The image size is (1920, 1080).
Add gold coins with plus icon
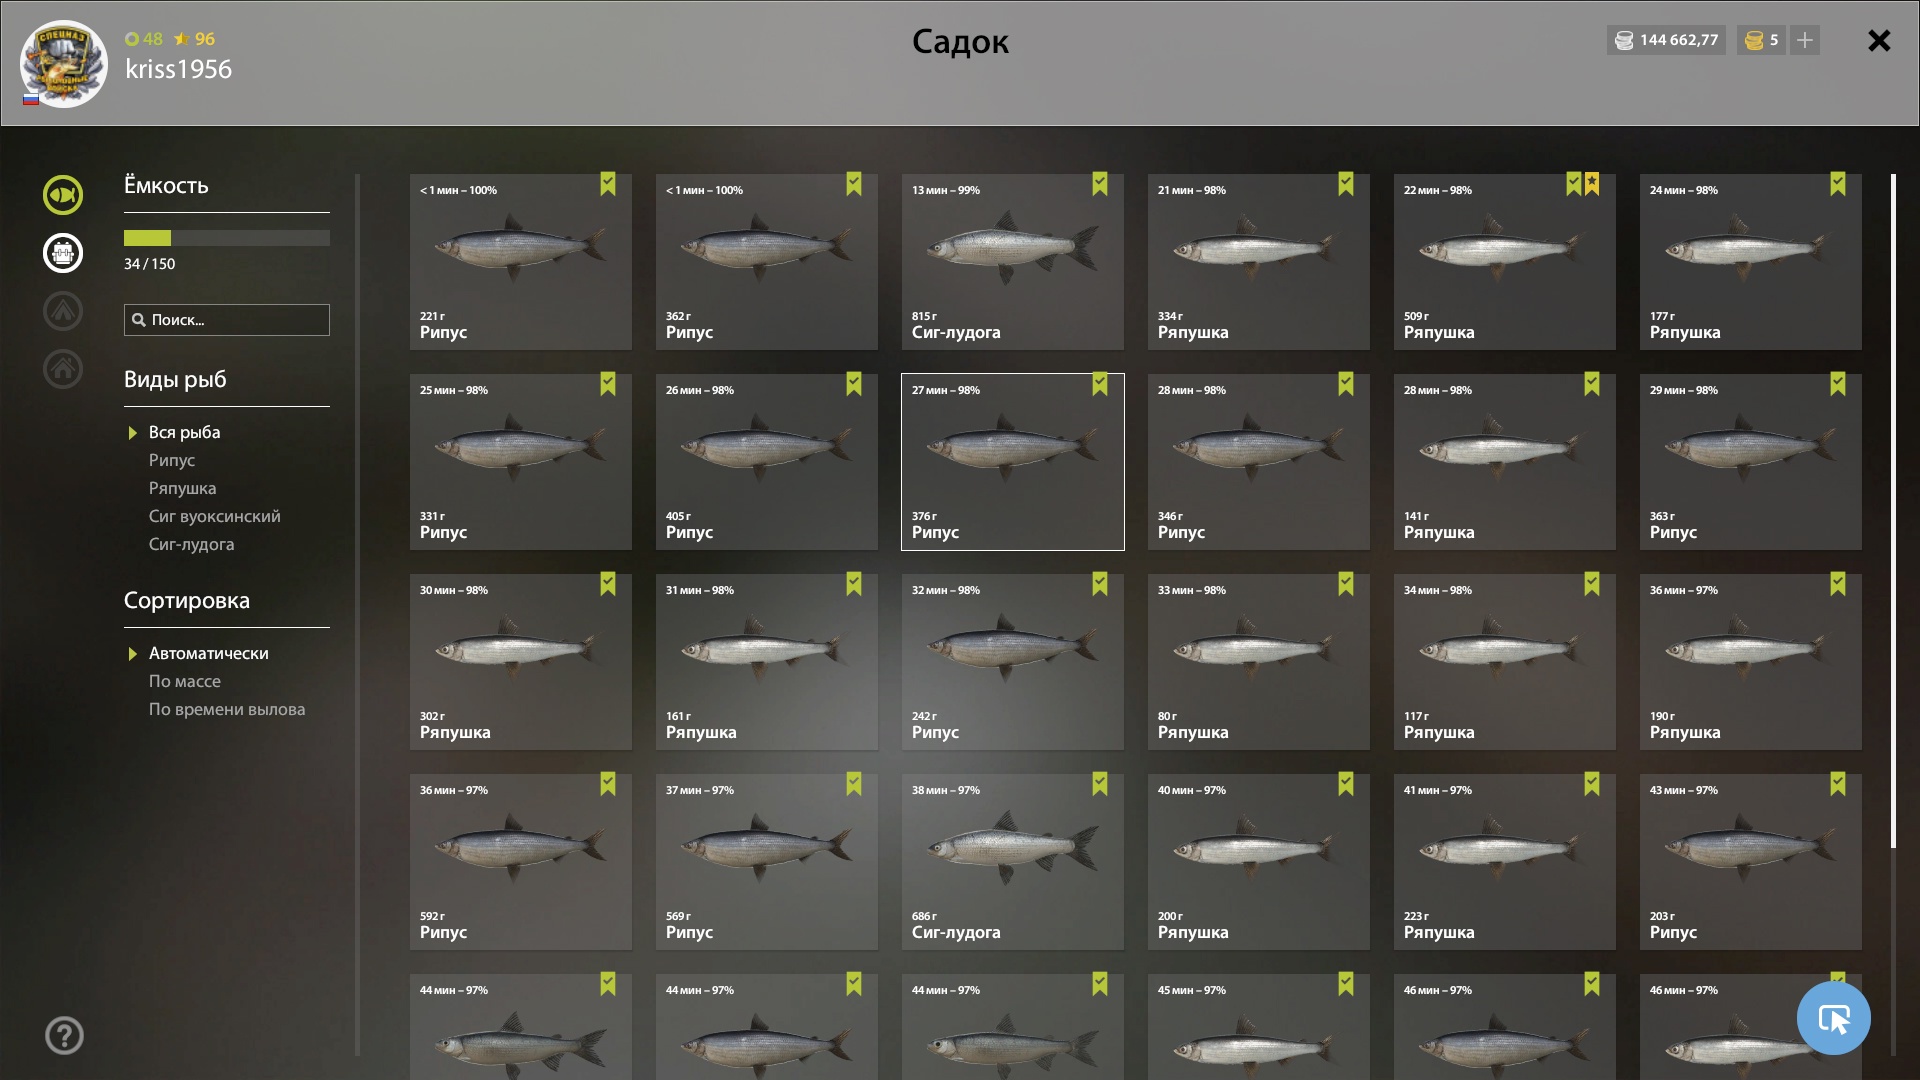[x=1804, y=40]
